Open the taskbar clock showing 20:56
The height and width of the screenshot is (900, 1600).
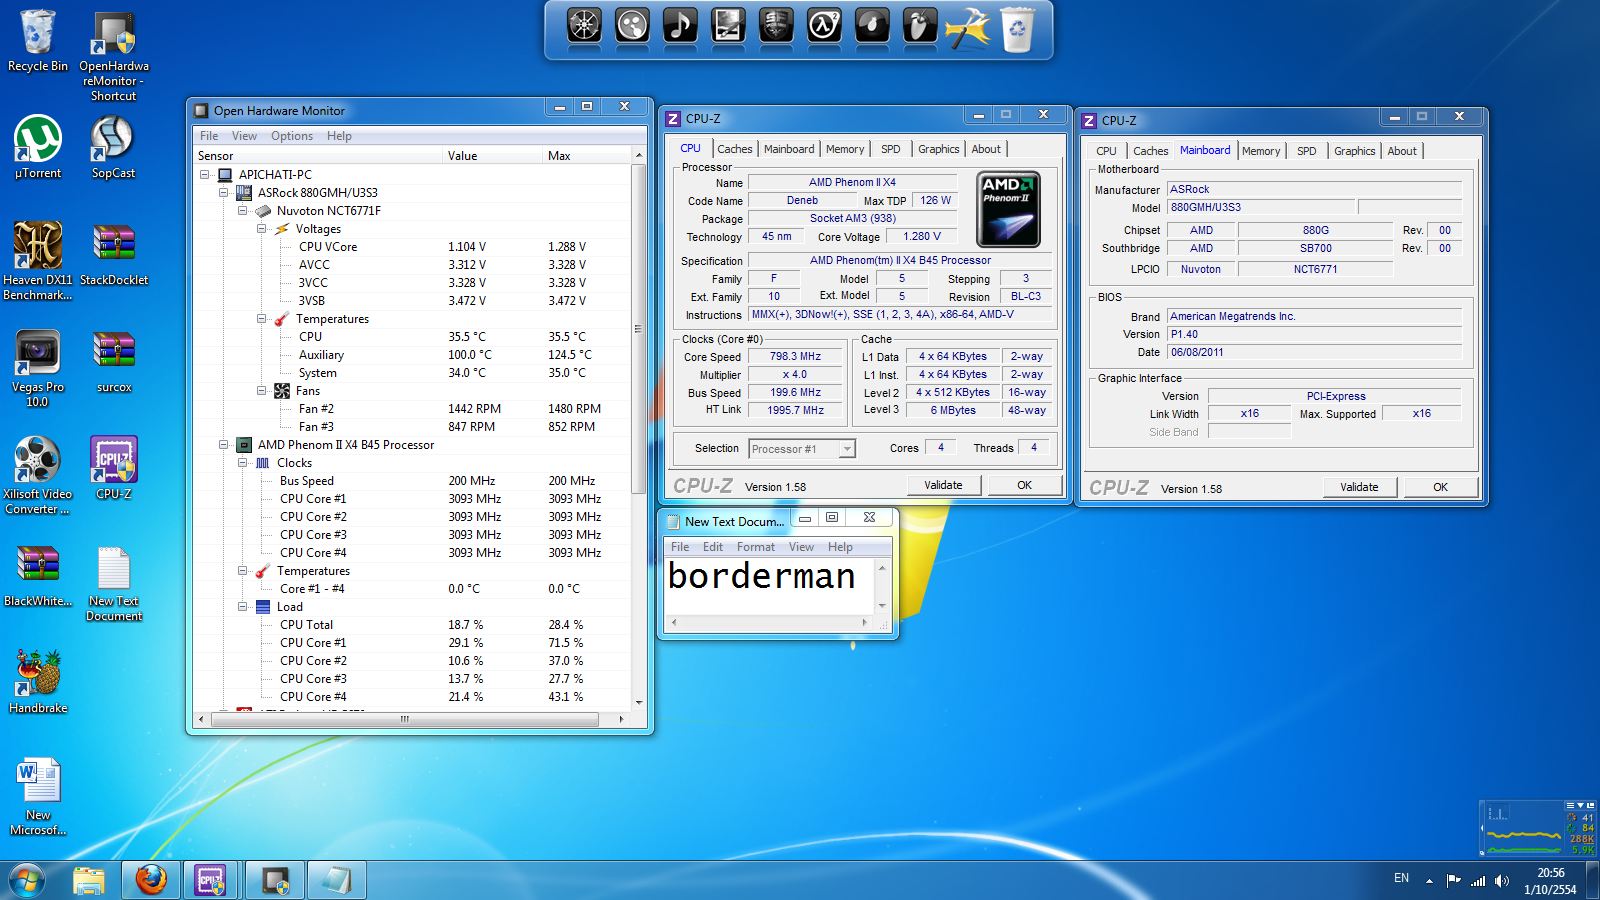(1550, 881)
